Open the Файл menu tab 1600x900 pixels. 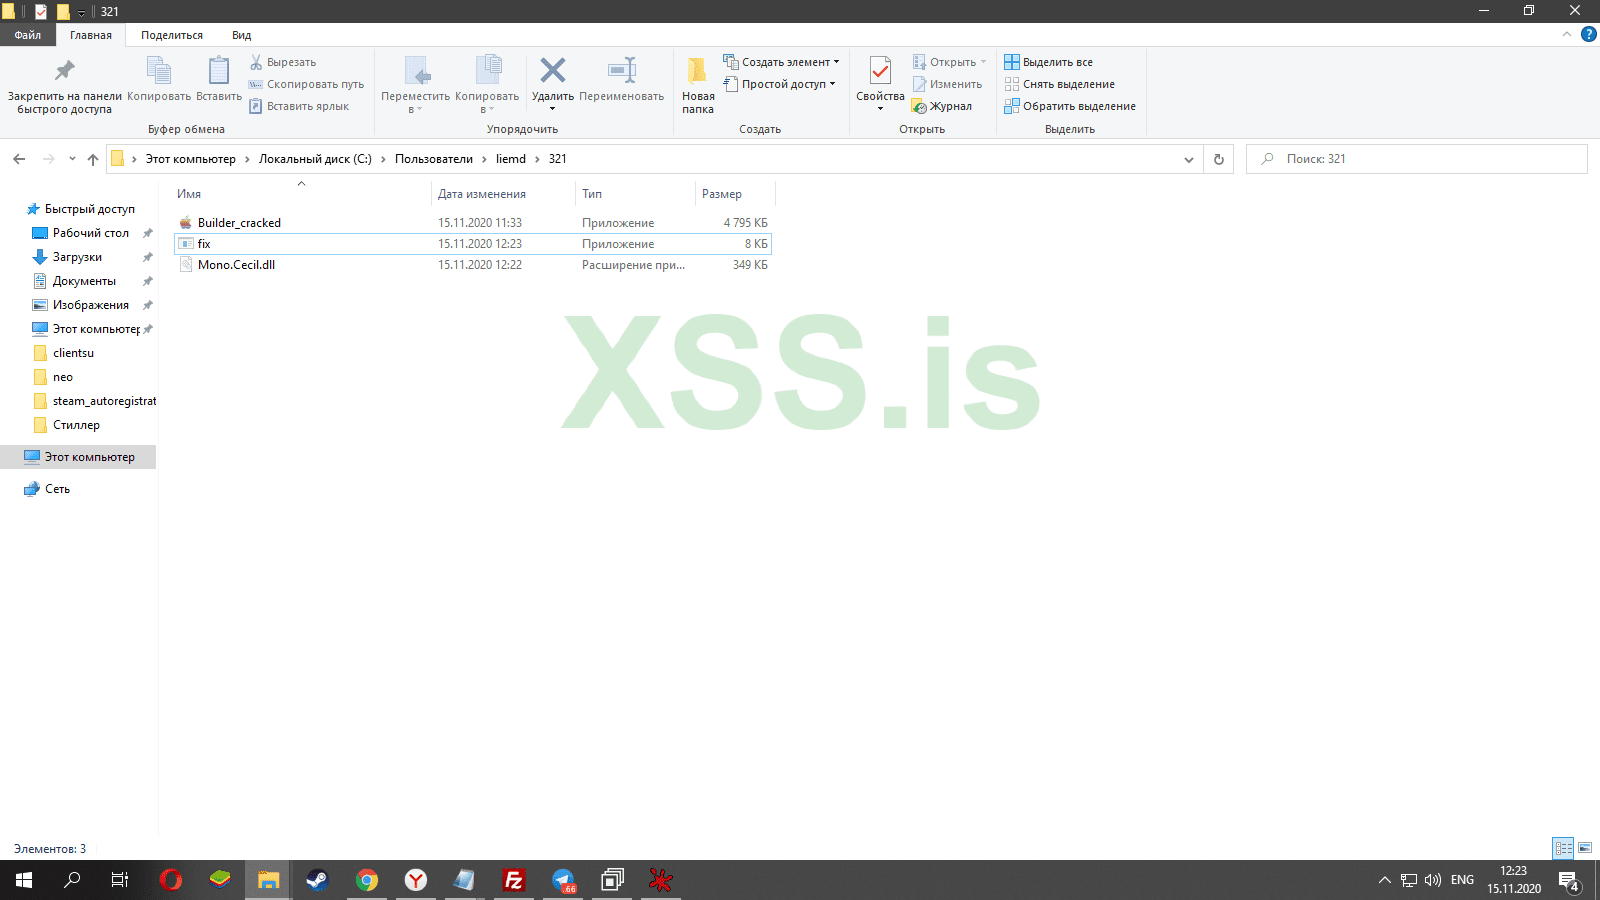28,35
